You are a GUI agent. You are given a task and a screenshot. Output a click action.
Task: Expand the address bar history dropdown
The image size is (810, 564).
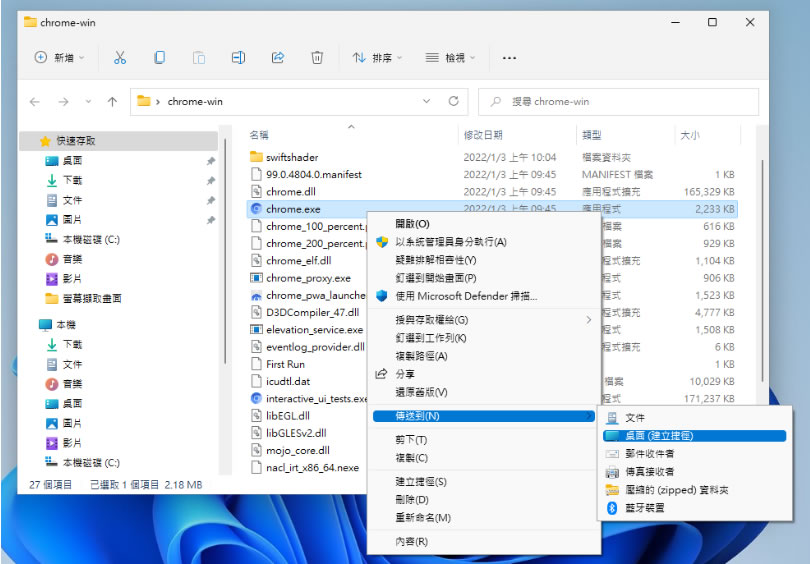427,101
